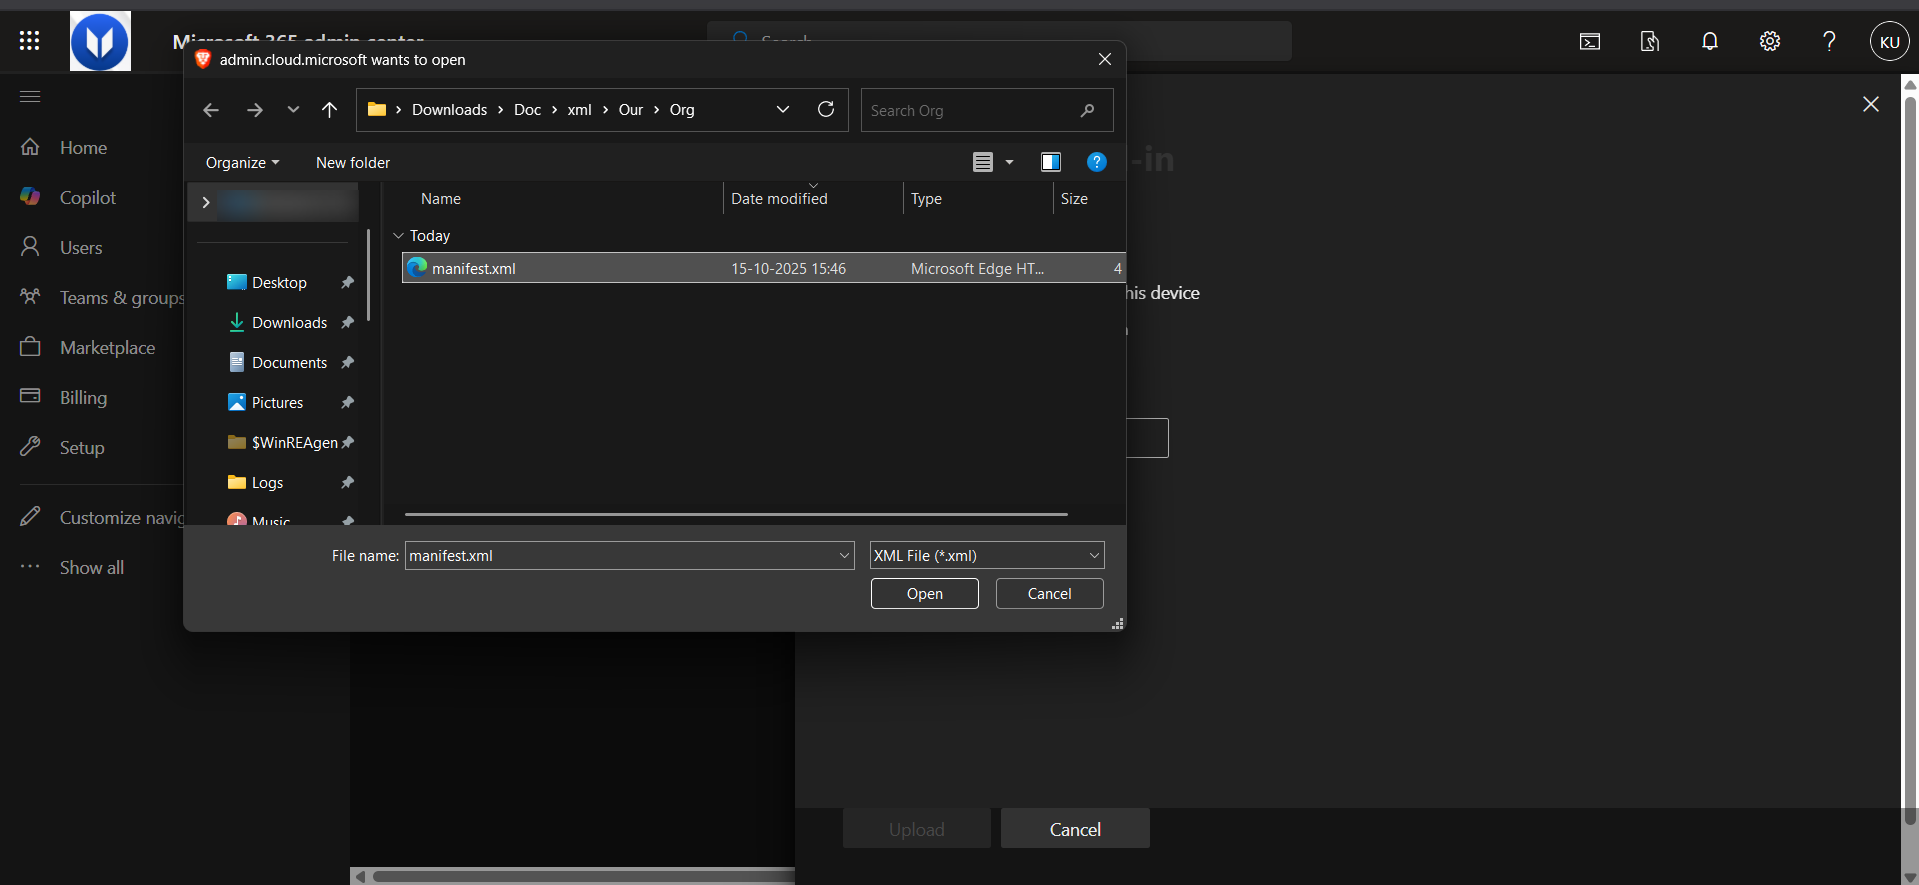Click the search magnifier in file dialog
The height and width of the screenshot is (885, 1919).
[x=1088, y=110]
